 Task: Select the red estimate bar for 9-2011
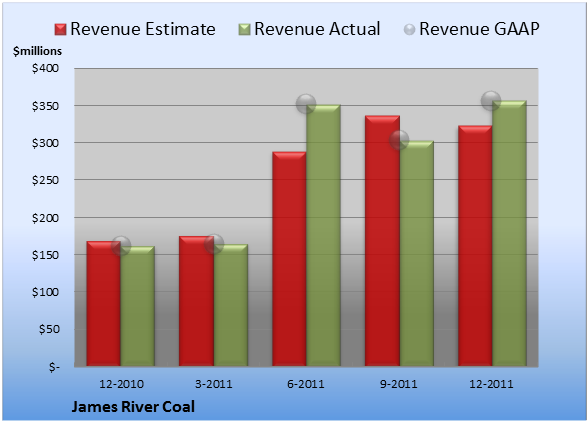(382, 241)
